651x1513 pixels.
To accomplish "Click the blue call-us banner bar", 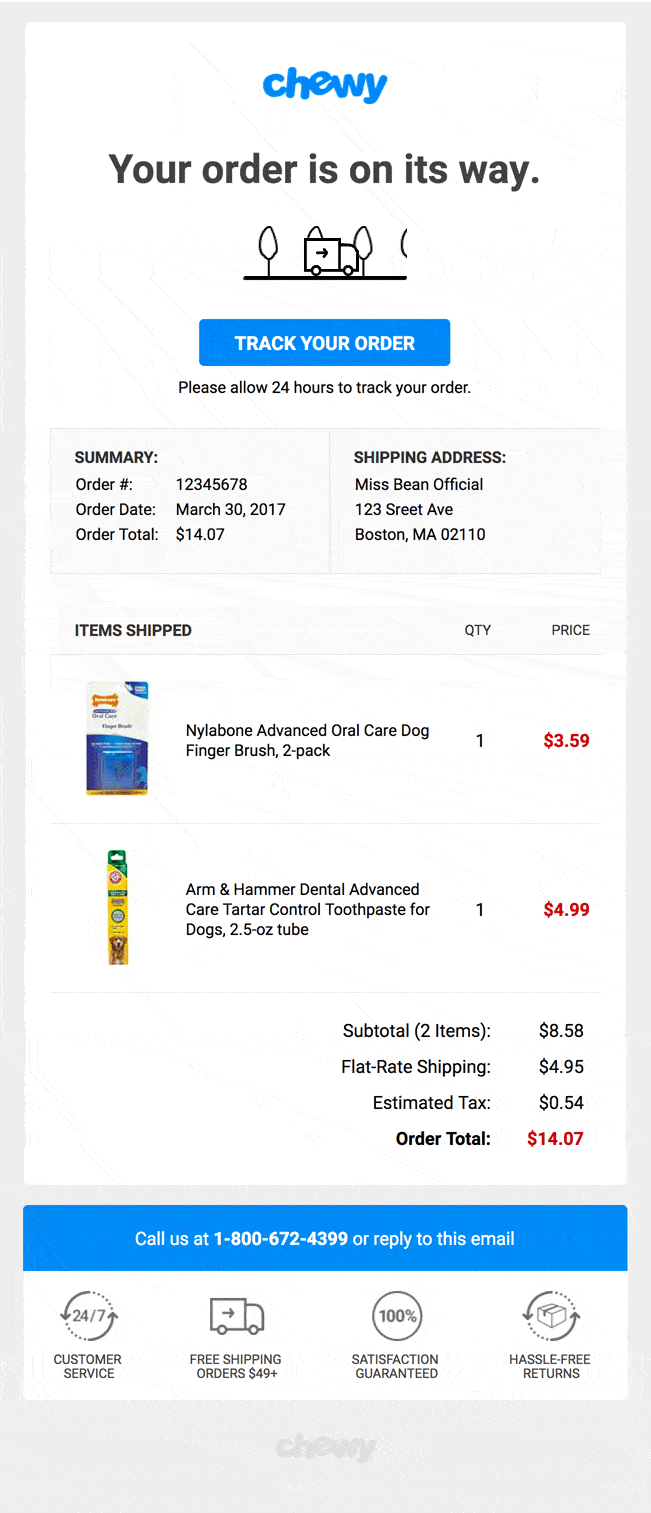I will tap(325, 1238).
